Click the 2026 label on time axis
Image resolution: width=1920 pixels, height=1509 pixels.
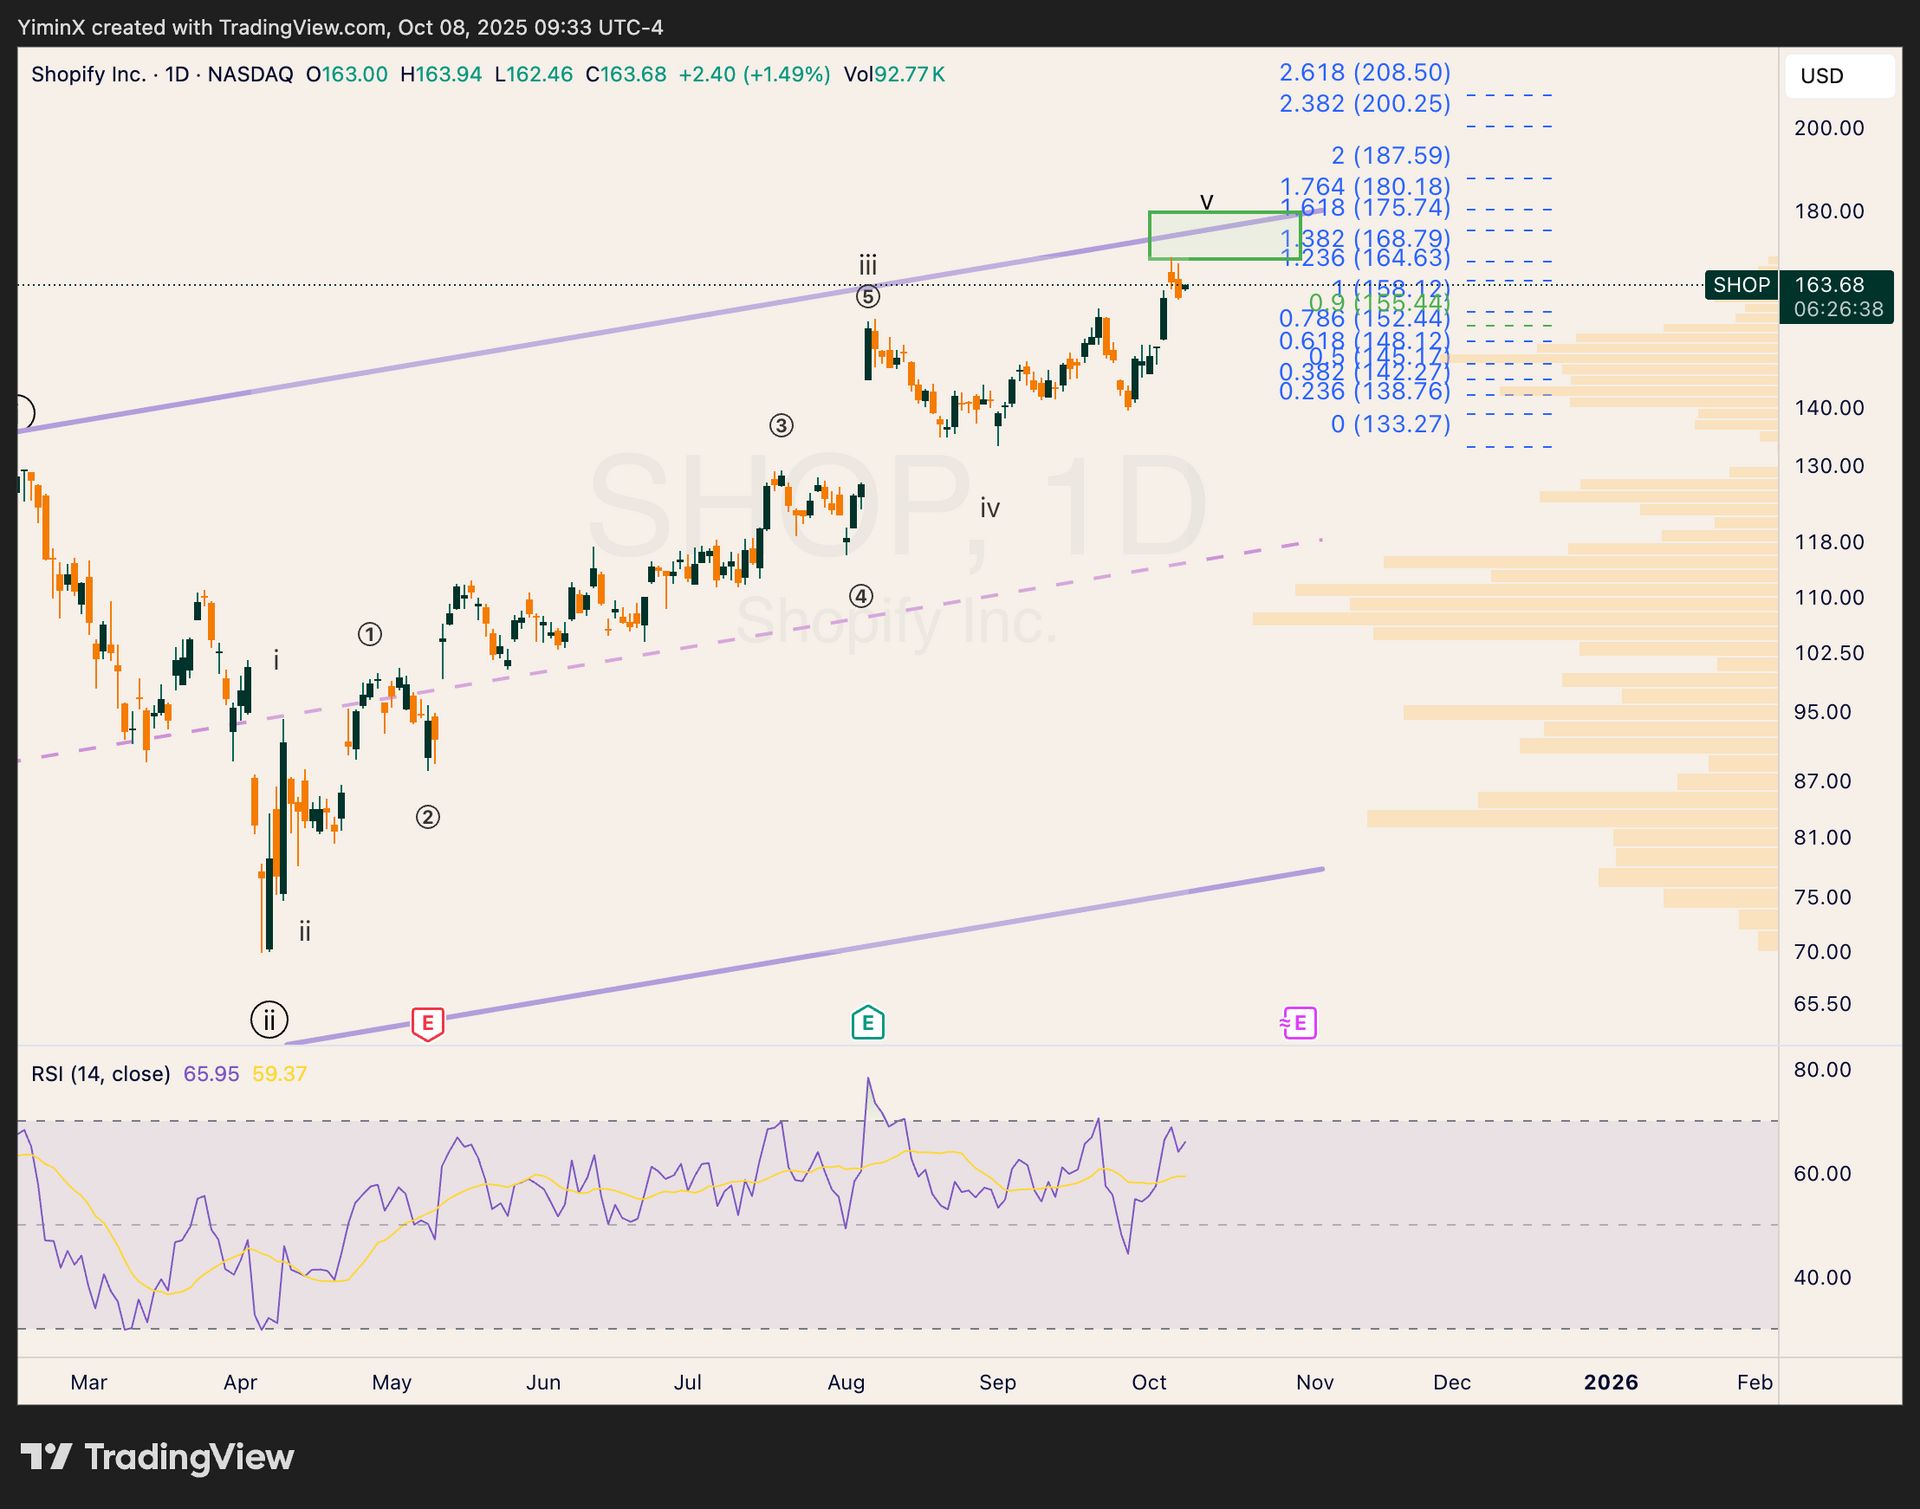point(1610,1382)
